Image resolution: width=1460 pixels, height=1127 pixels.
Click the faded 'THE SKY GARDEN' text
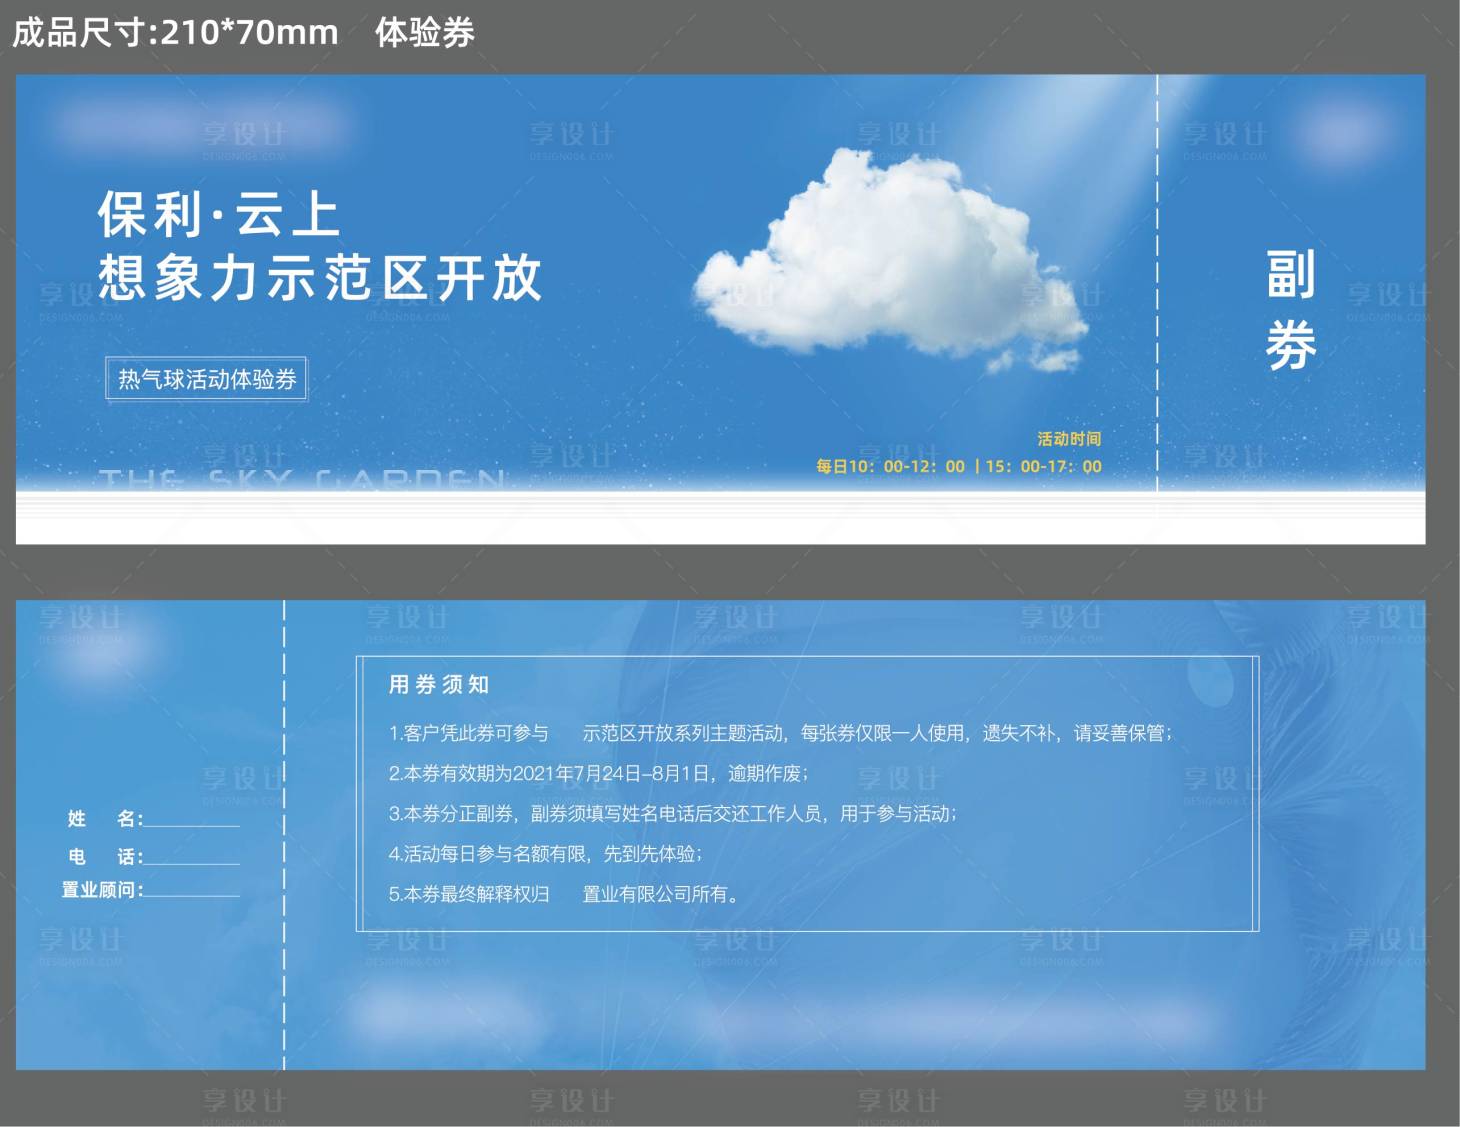302,480
